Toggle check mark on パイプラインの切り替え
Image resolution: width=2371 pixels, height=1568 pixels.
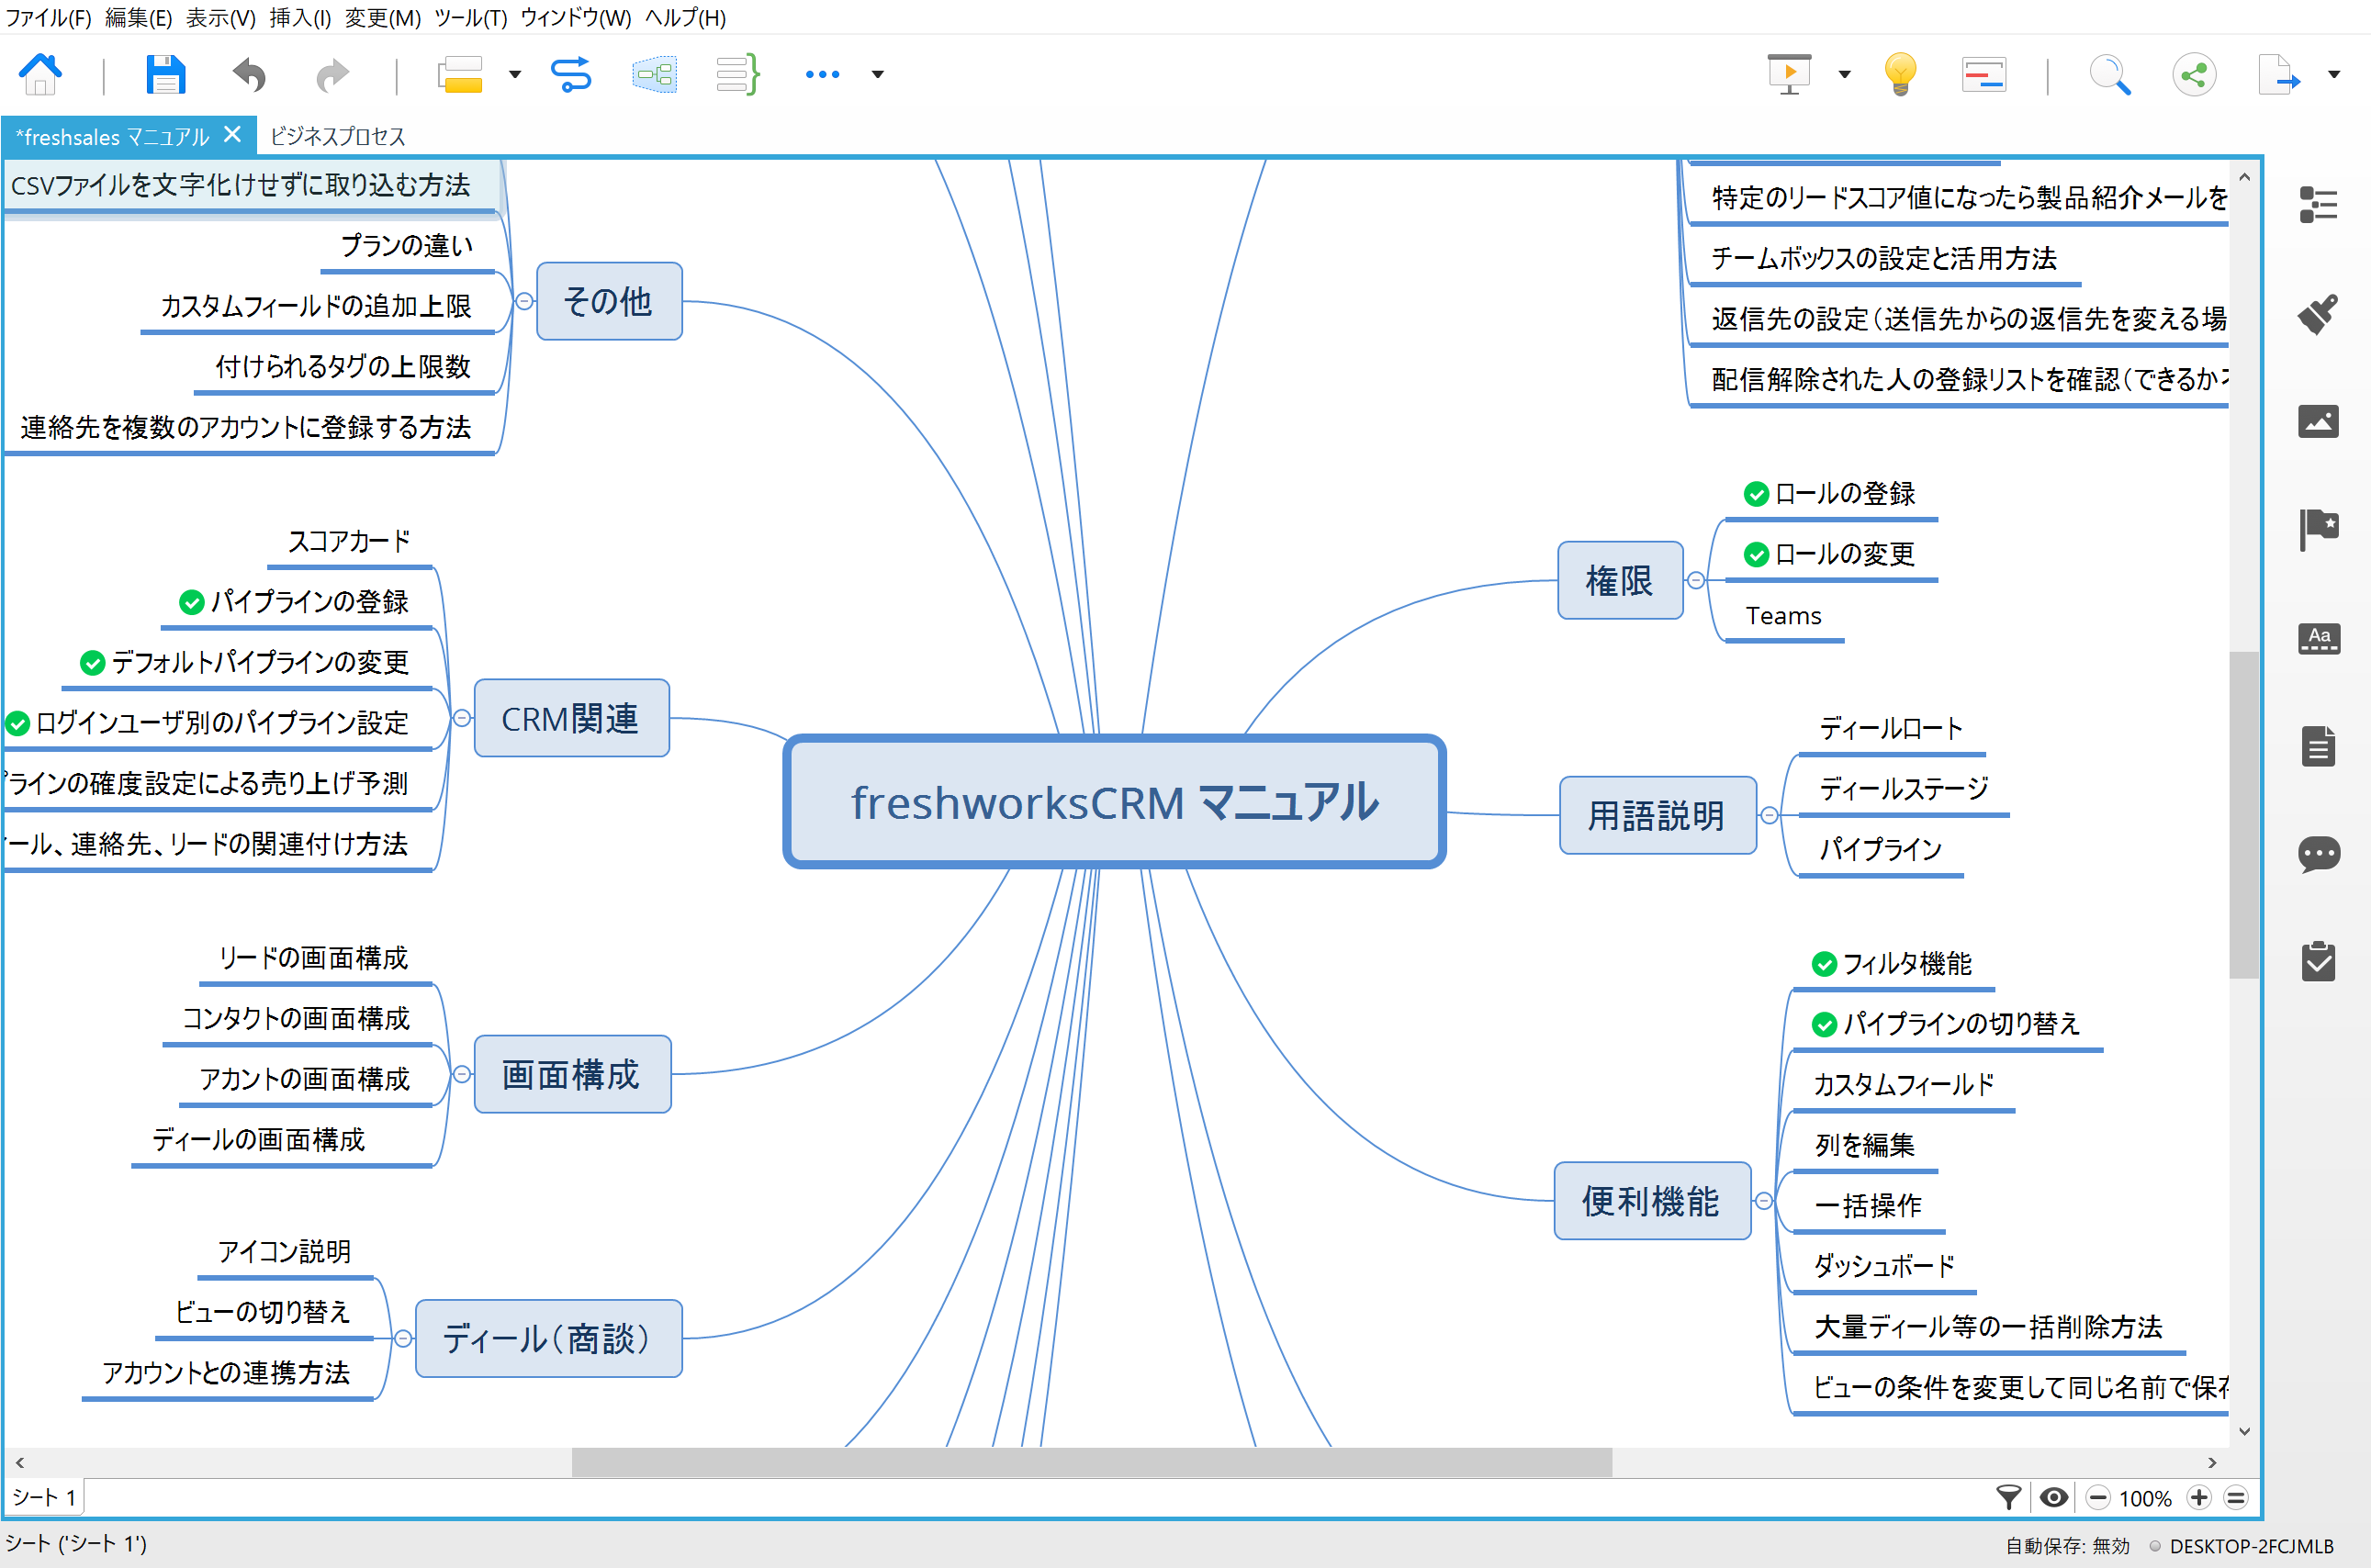coord(1824,1025)
